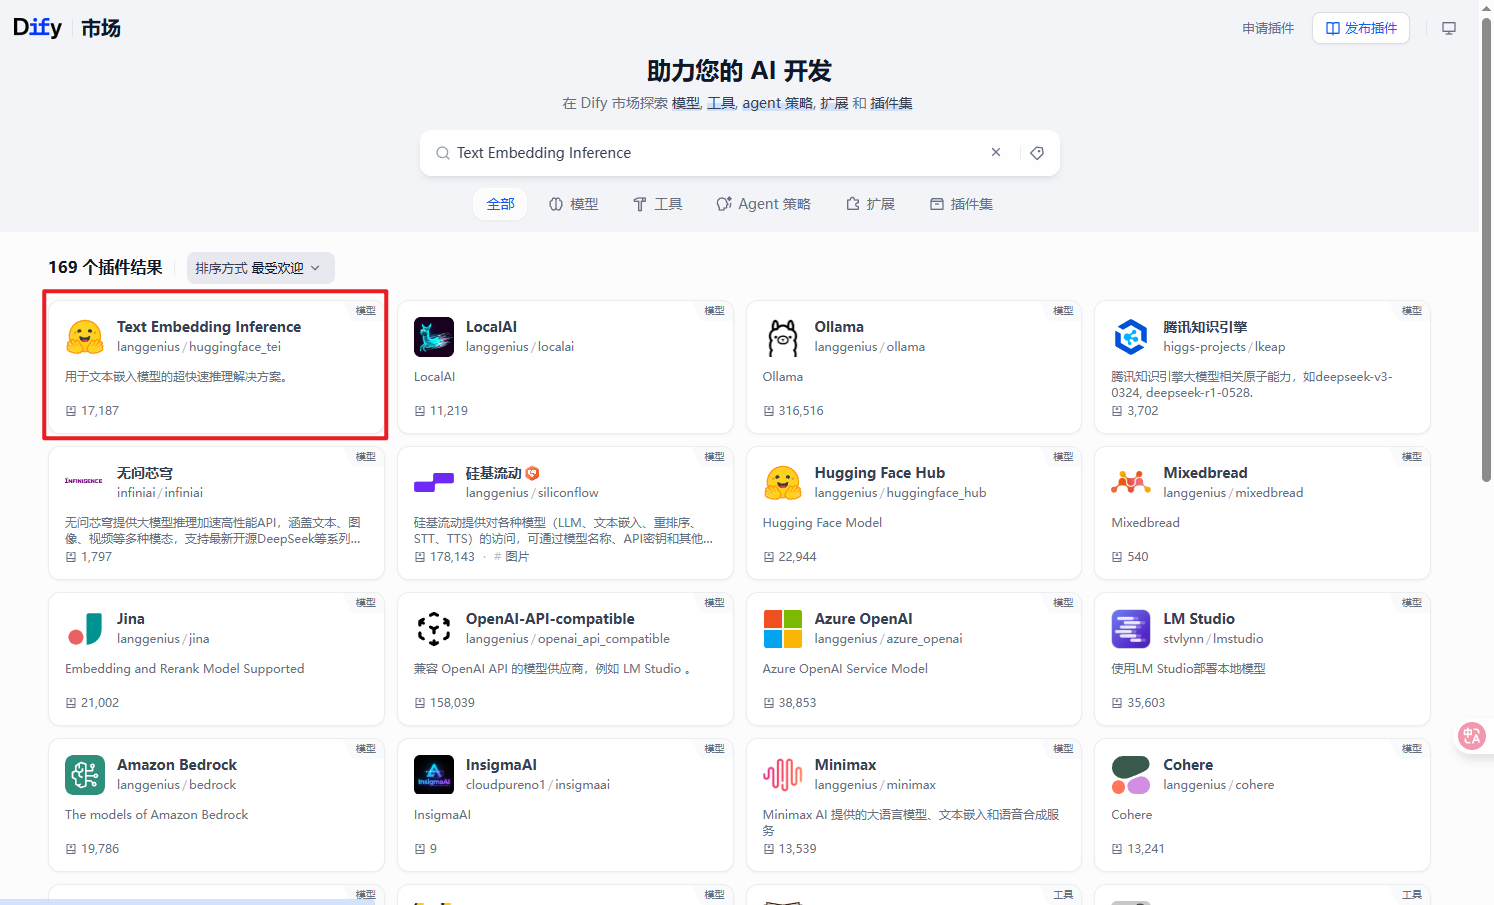Open the Dify logo home link

38,27
